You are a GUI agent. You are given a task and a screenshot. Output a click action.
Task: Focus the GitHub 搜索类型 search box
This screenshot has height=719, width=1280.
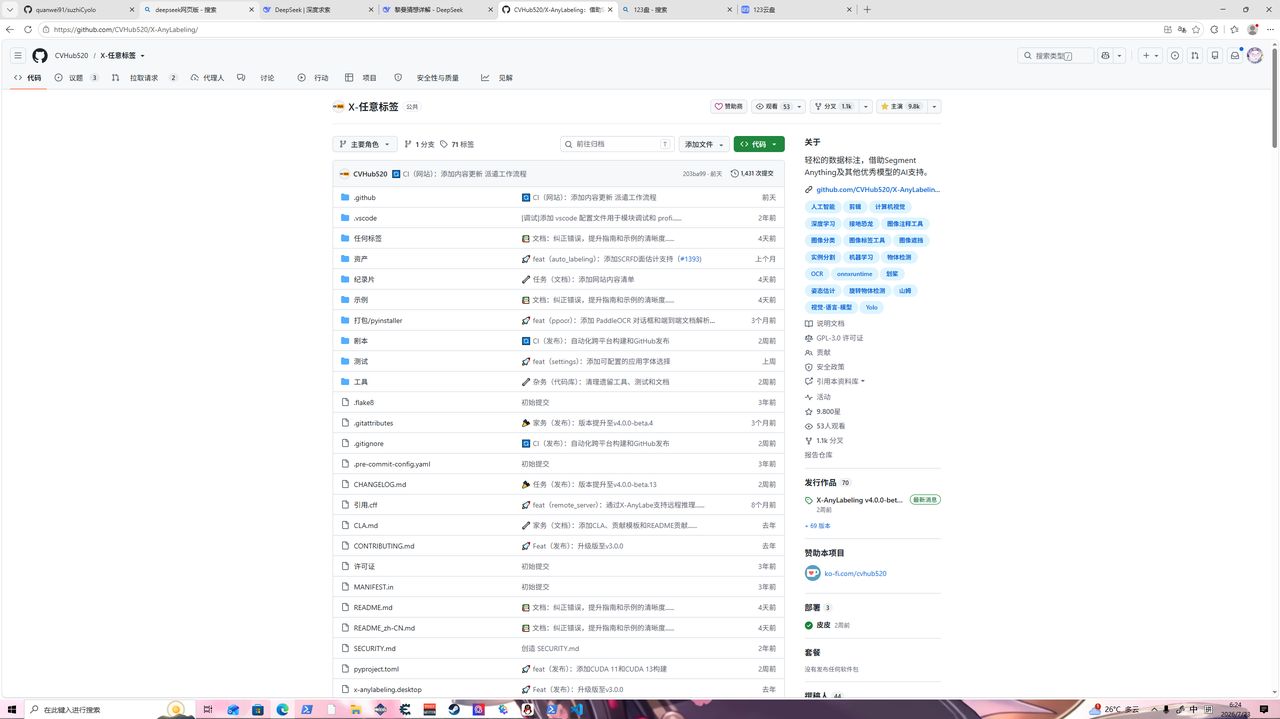pyautogui.click(x=1056, y=56)
